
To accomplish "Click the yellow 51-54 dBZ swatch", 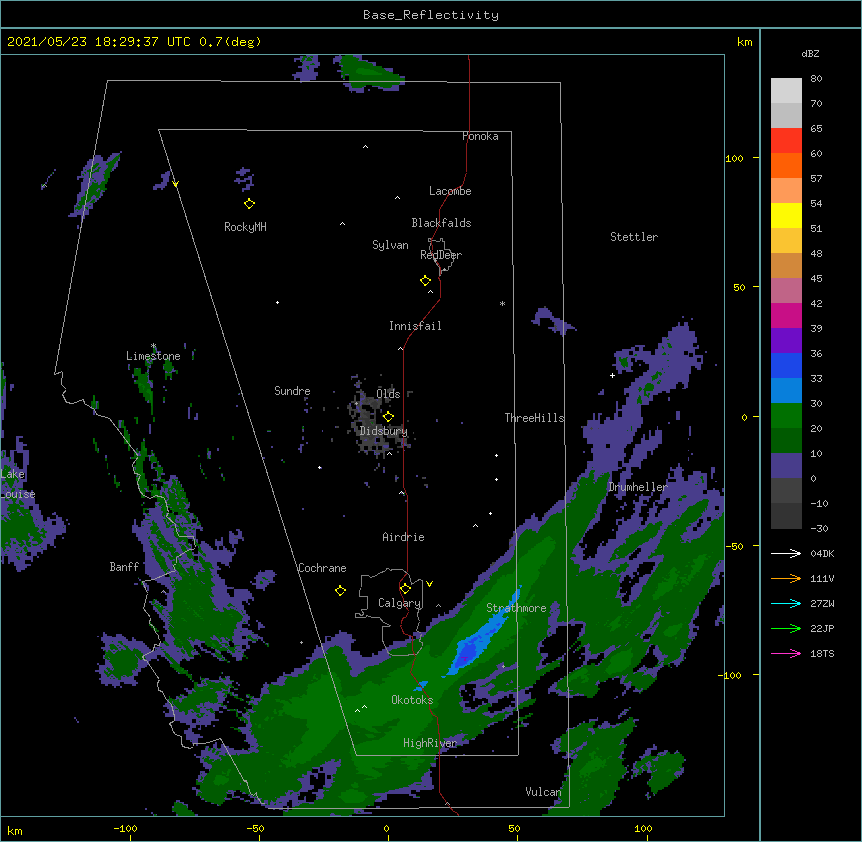I will click(x=786, y=215).
